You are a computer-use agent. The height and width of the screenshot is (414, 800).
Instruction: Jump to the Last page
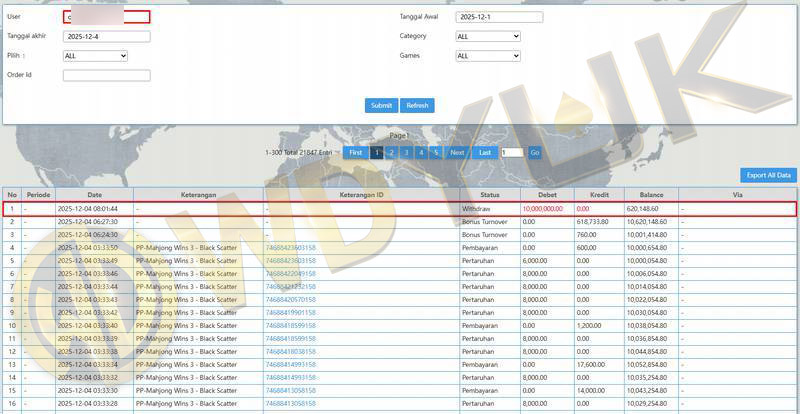[485, 152]
